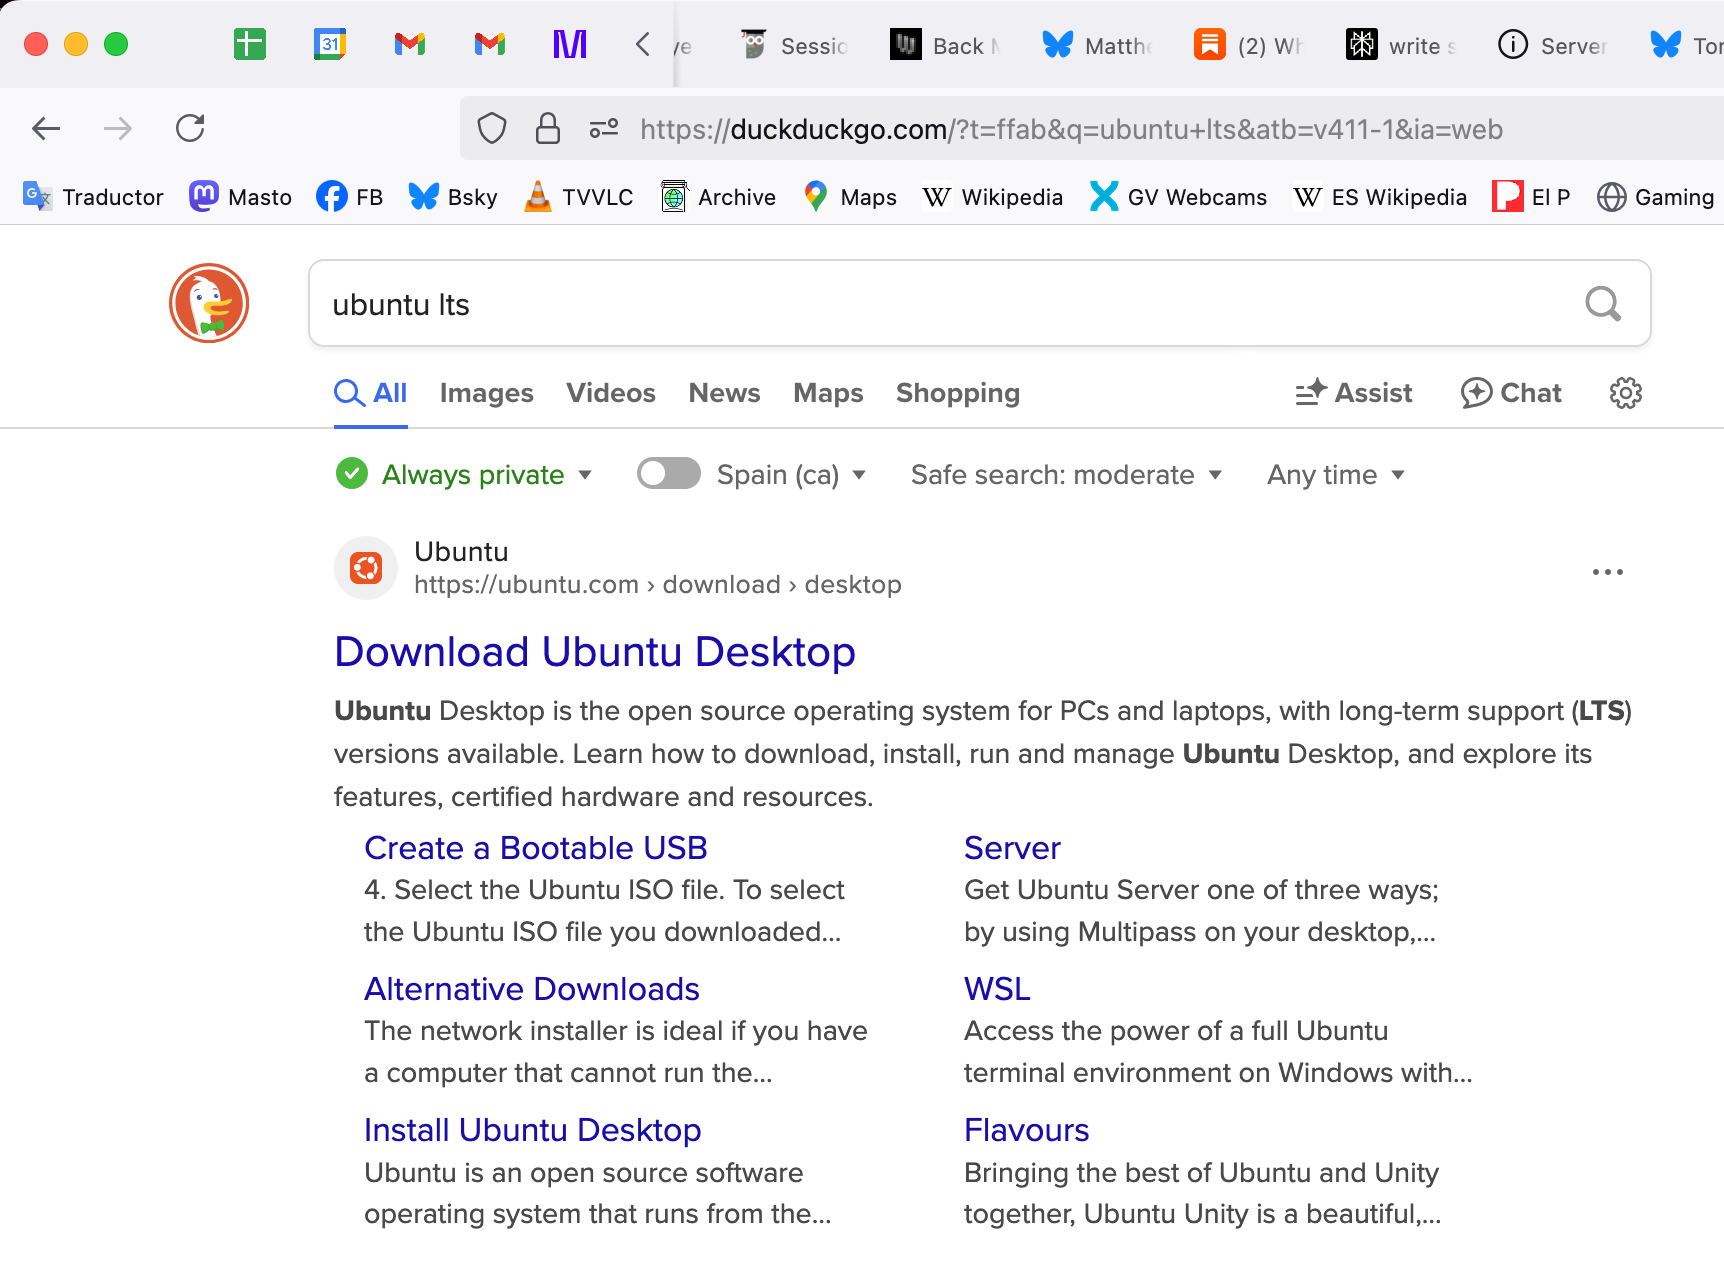The height and width of the screenshot is (1280, 1724).
Task: Open Alternative Downloads link
Action: pos(532,989)
